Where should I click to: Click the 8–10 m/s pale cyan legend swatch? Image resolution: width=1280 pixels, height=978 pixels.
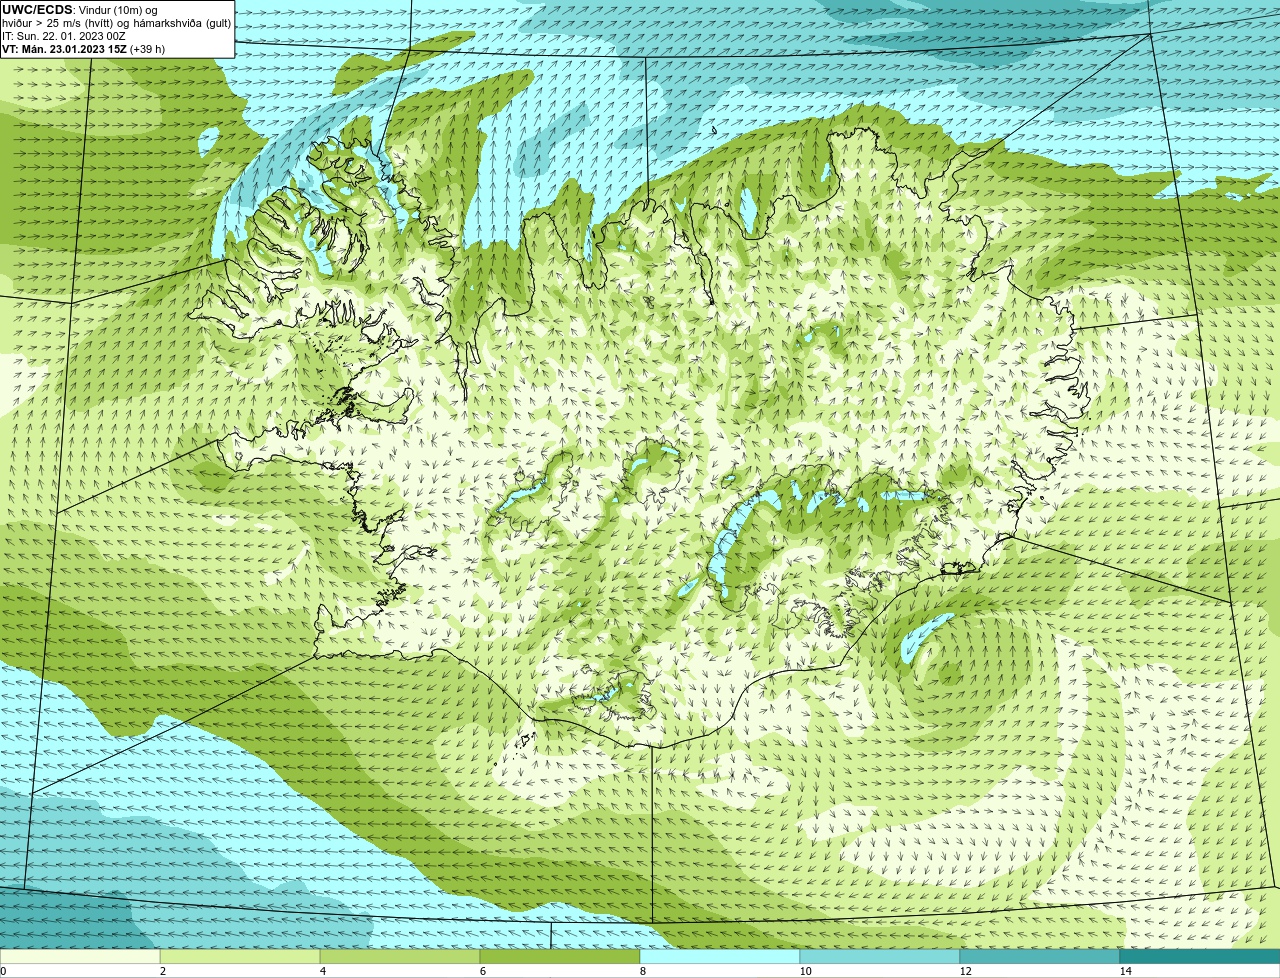pyautogui.click(x=720, y=956)
